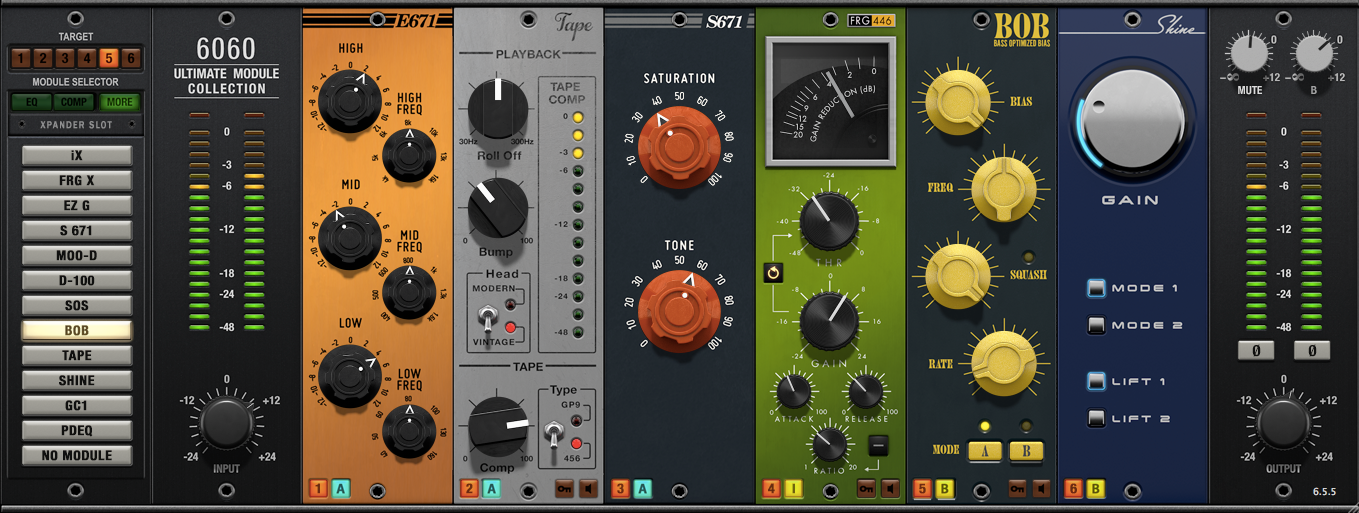Select target slot 1
1359x513 pixels.
21,58
